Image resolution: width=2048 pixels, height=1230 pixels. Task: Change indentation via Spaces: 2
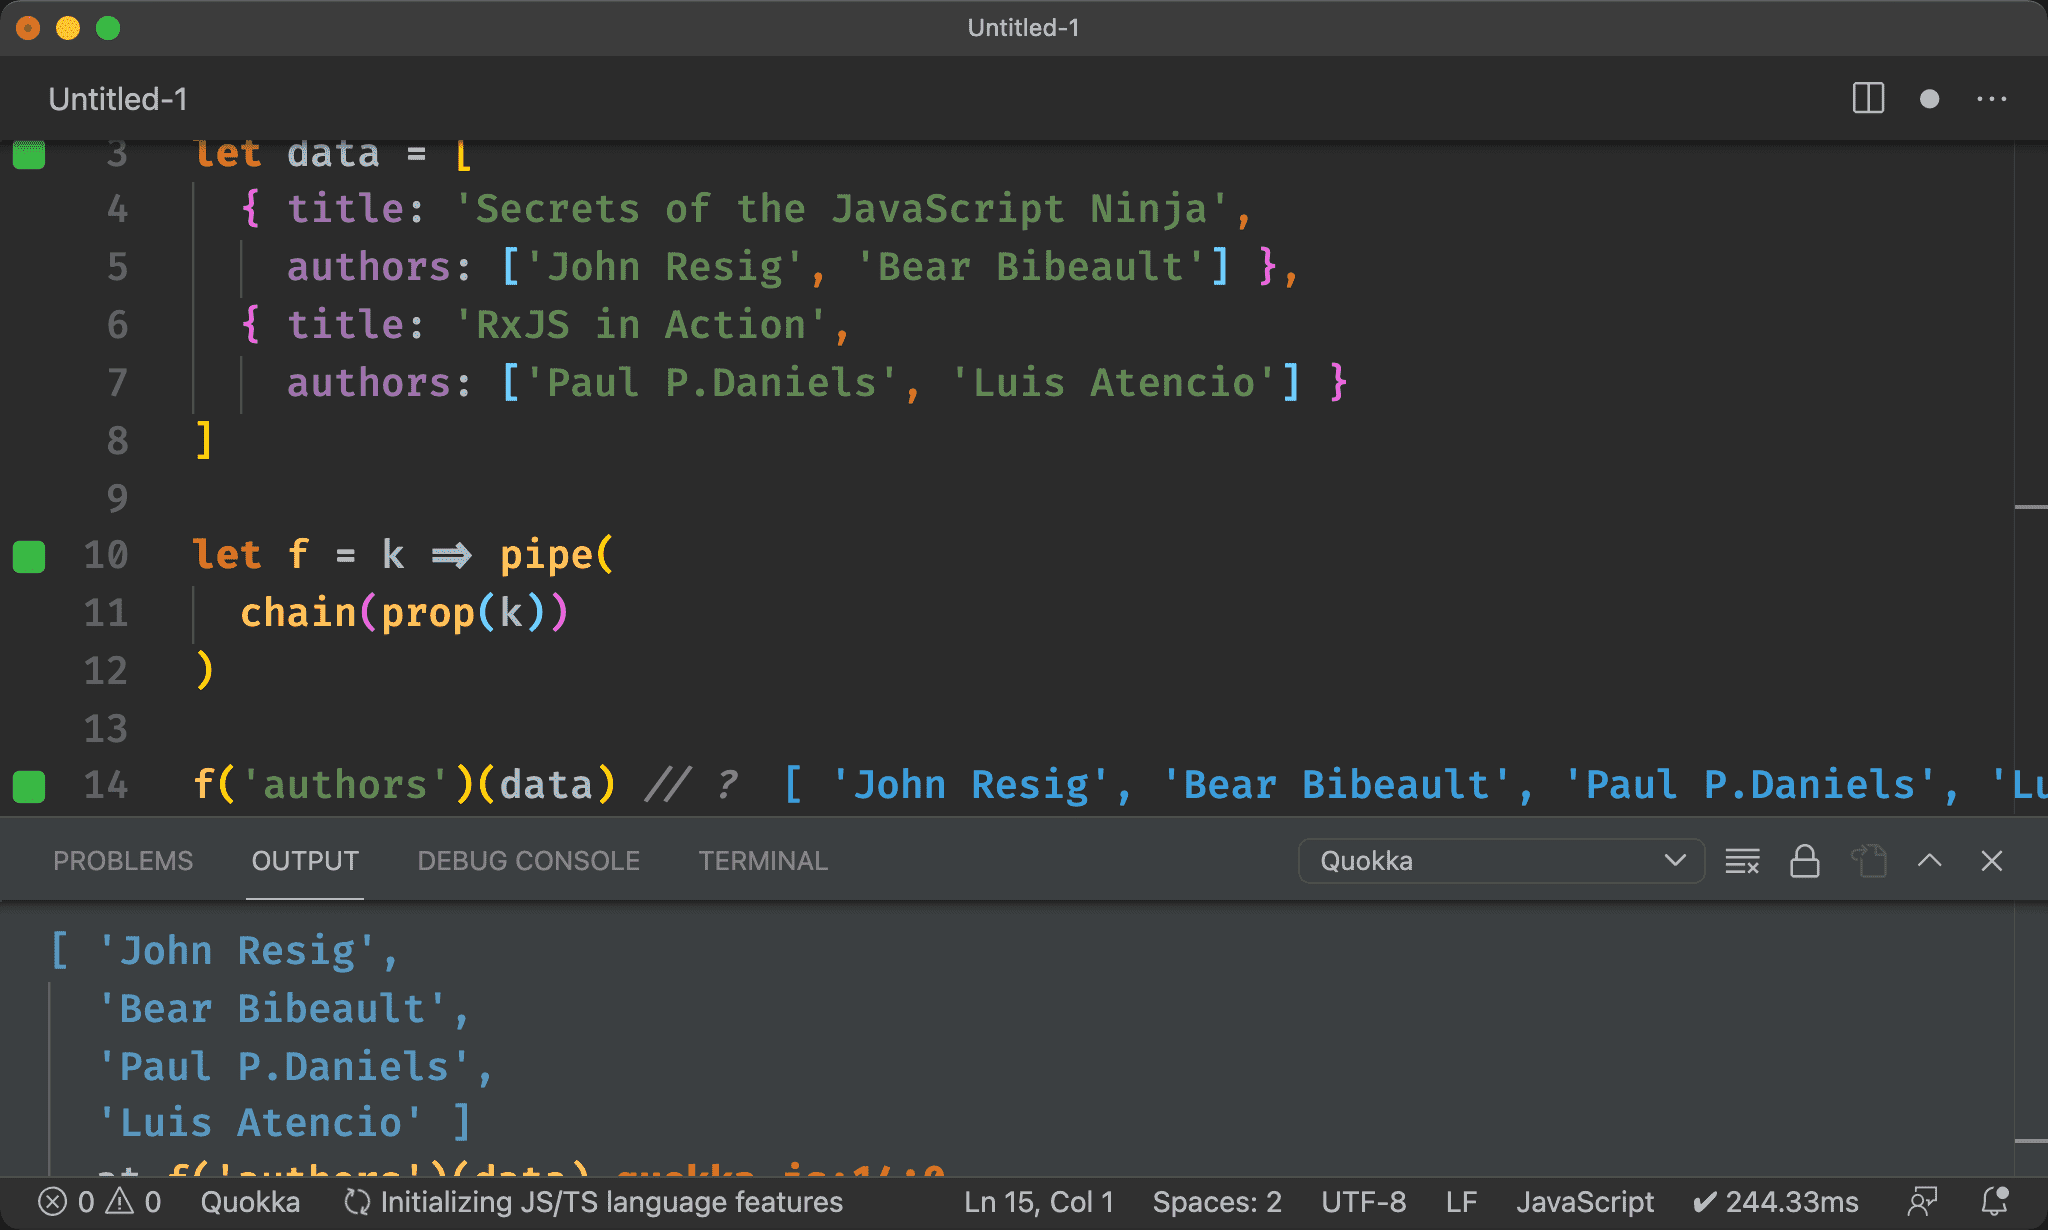[x=1217, y=1202]
